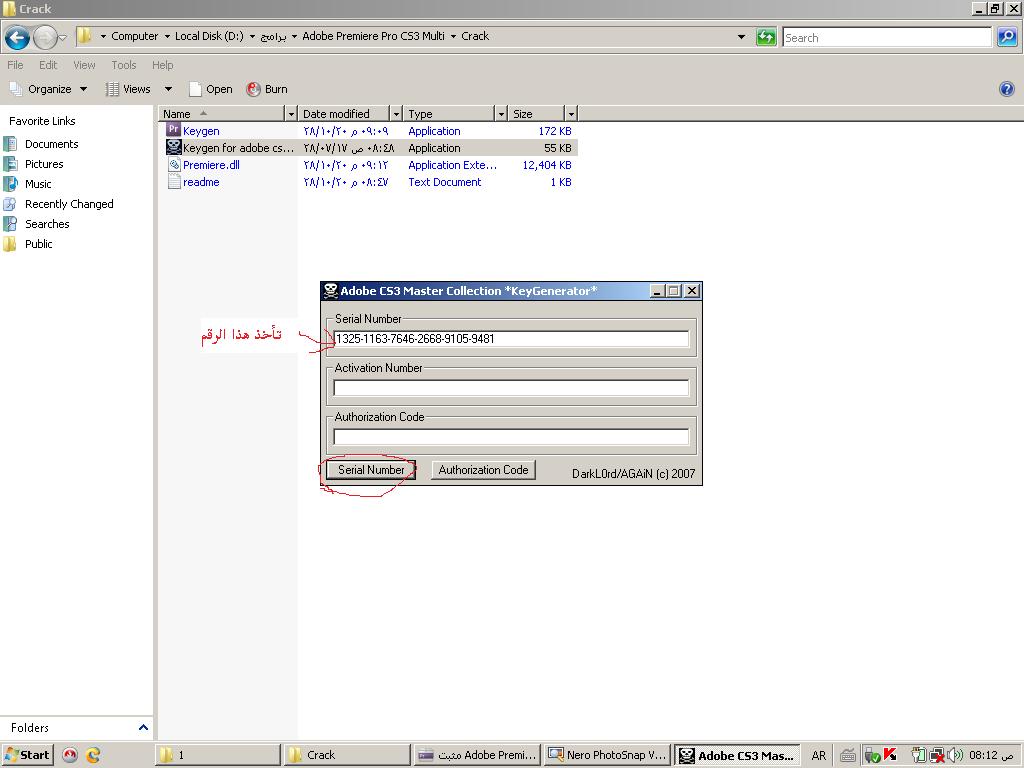The width and height of the screenshot is (1024, 768).
Task: Select the Documents favorite link
Action: (x=51, y=144)
